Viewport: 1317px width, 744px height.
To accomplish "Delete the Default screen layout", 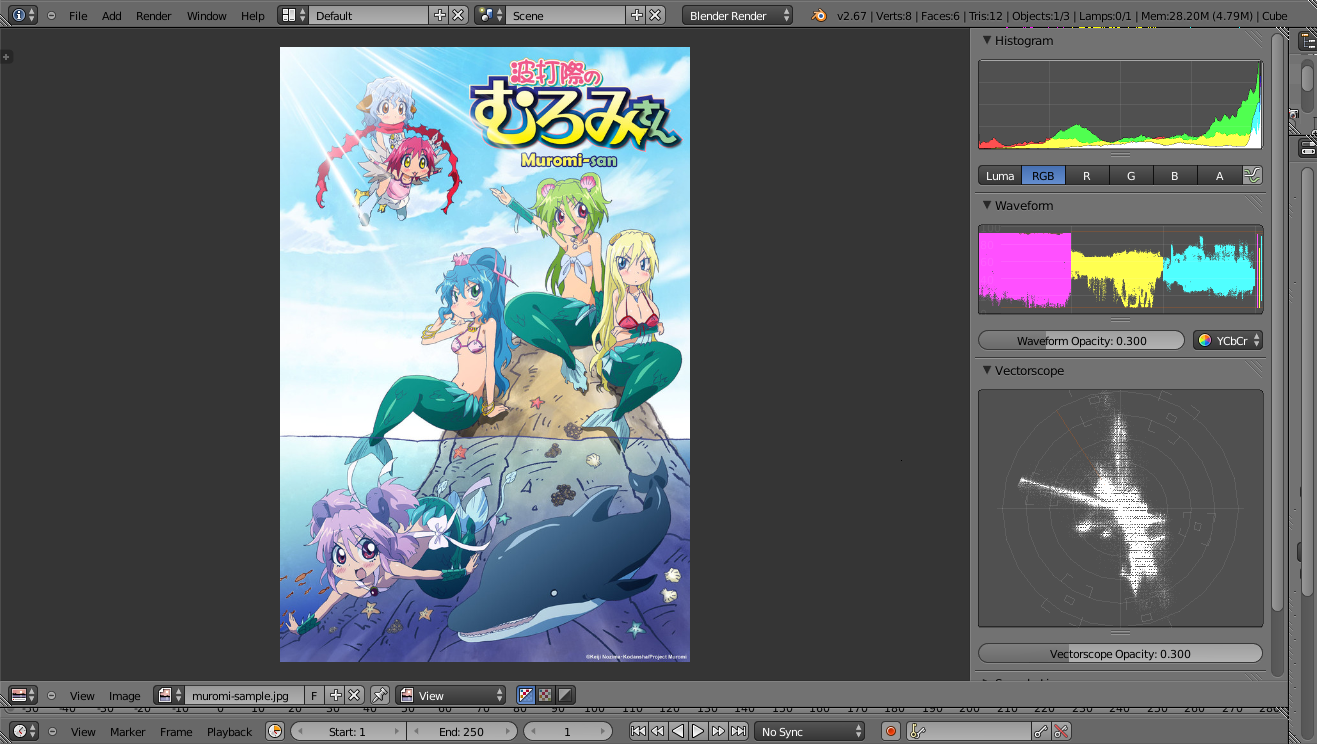I will [458, 15].
